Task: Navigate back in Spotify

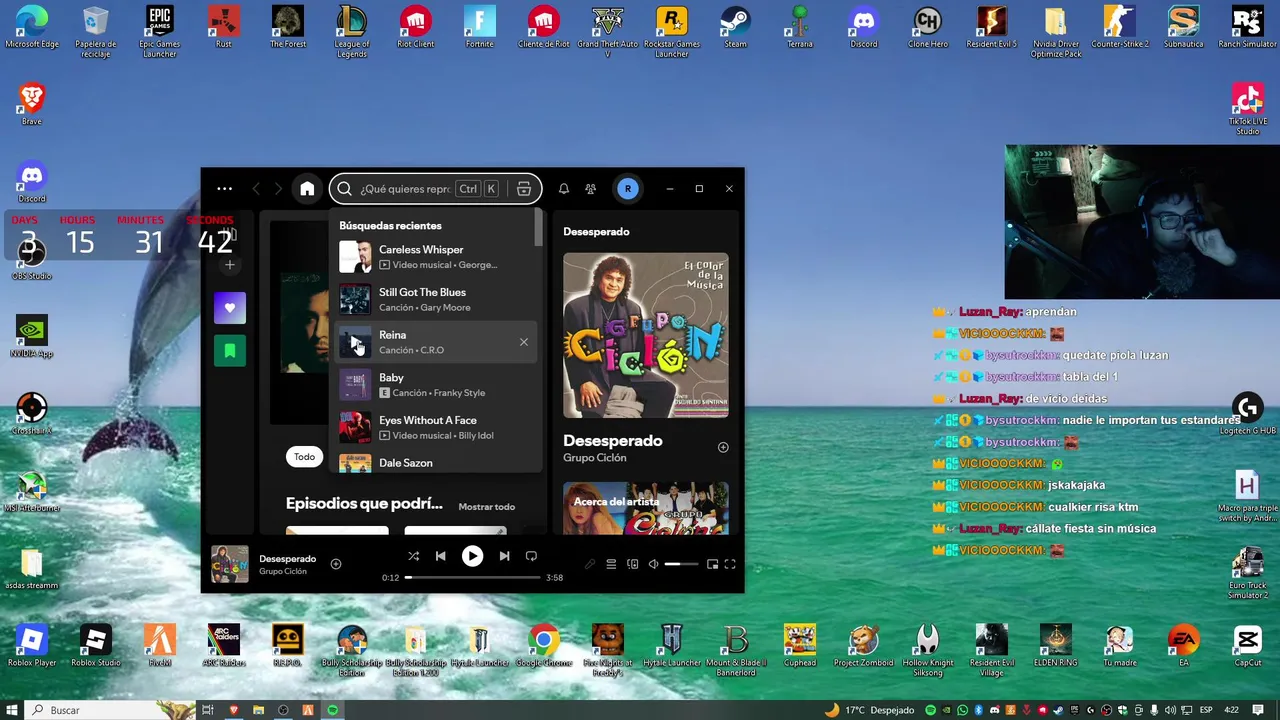Action: point(256,189)
